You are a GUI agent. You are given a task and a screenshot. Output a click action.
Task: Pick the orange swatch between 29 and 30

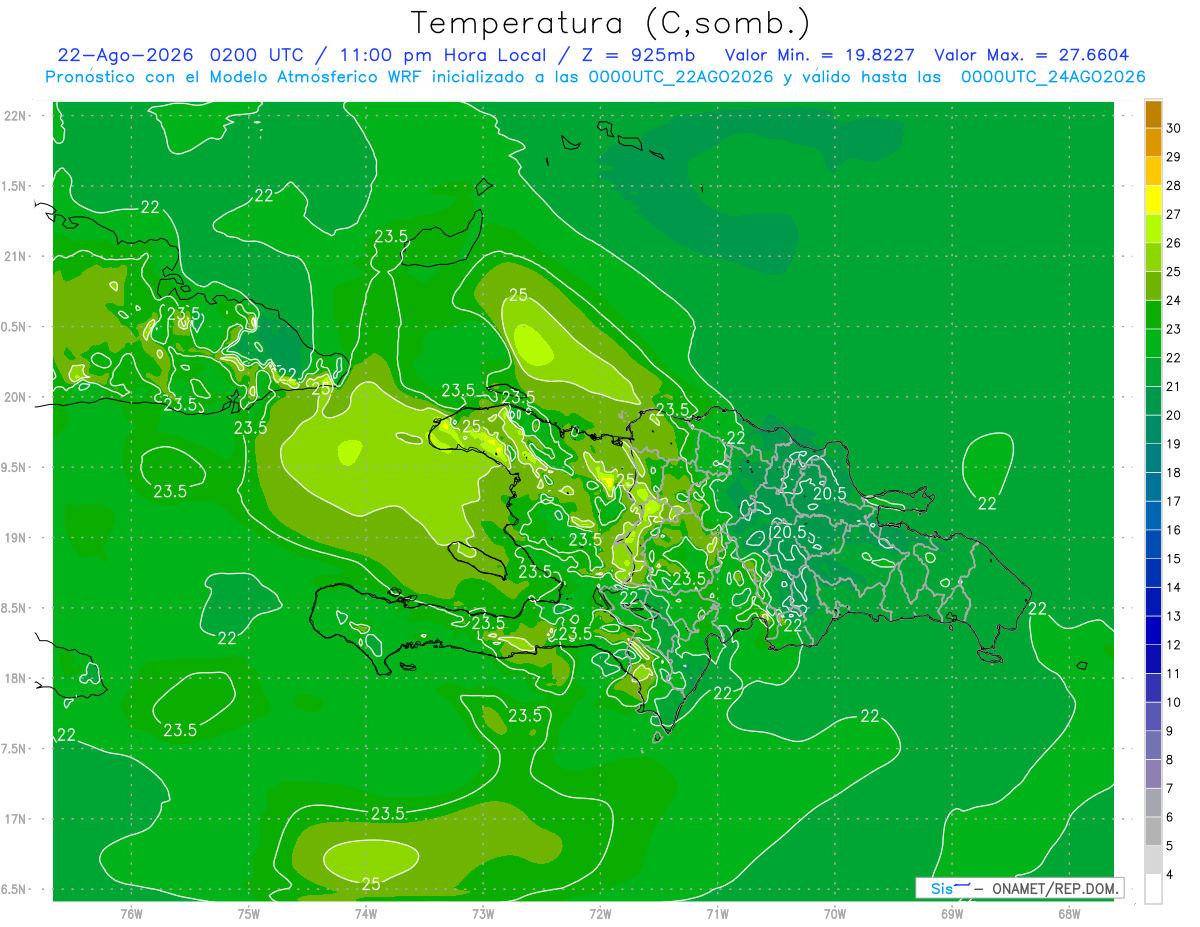click(x=1153, y=143)
